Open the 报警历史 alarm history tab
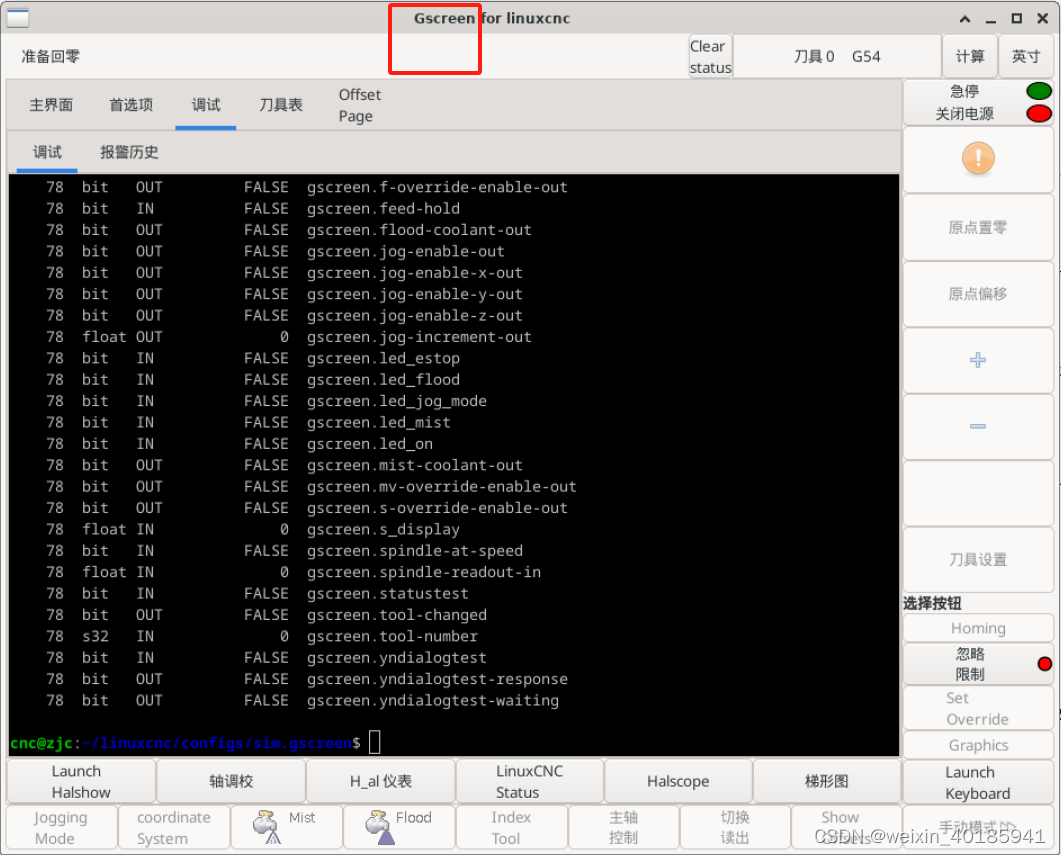 click(129, 152)
